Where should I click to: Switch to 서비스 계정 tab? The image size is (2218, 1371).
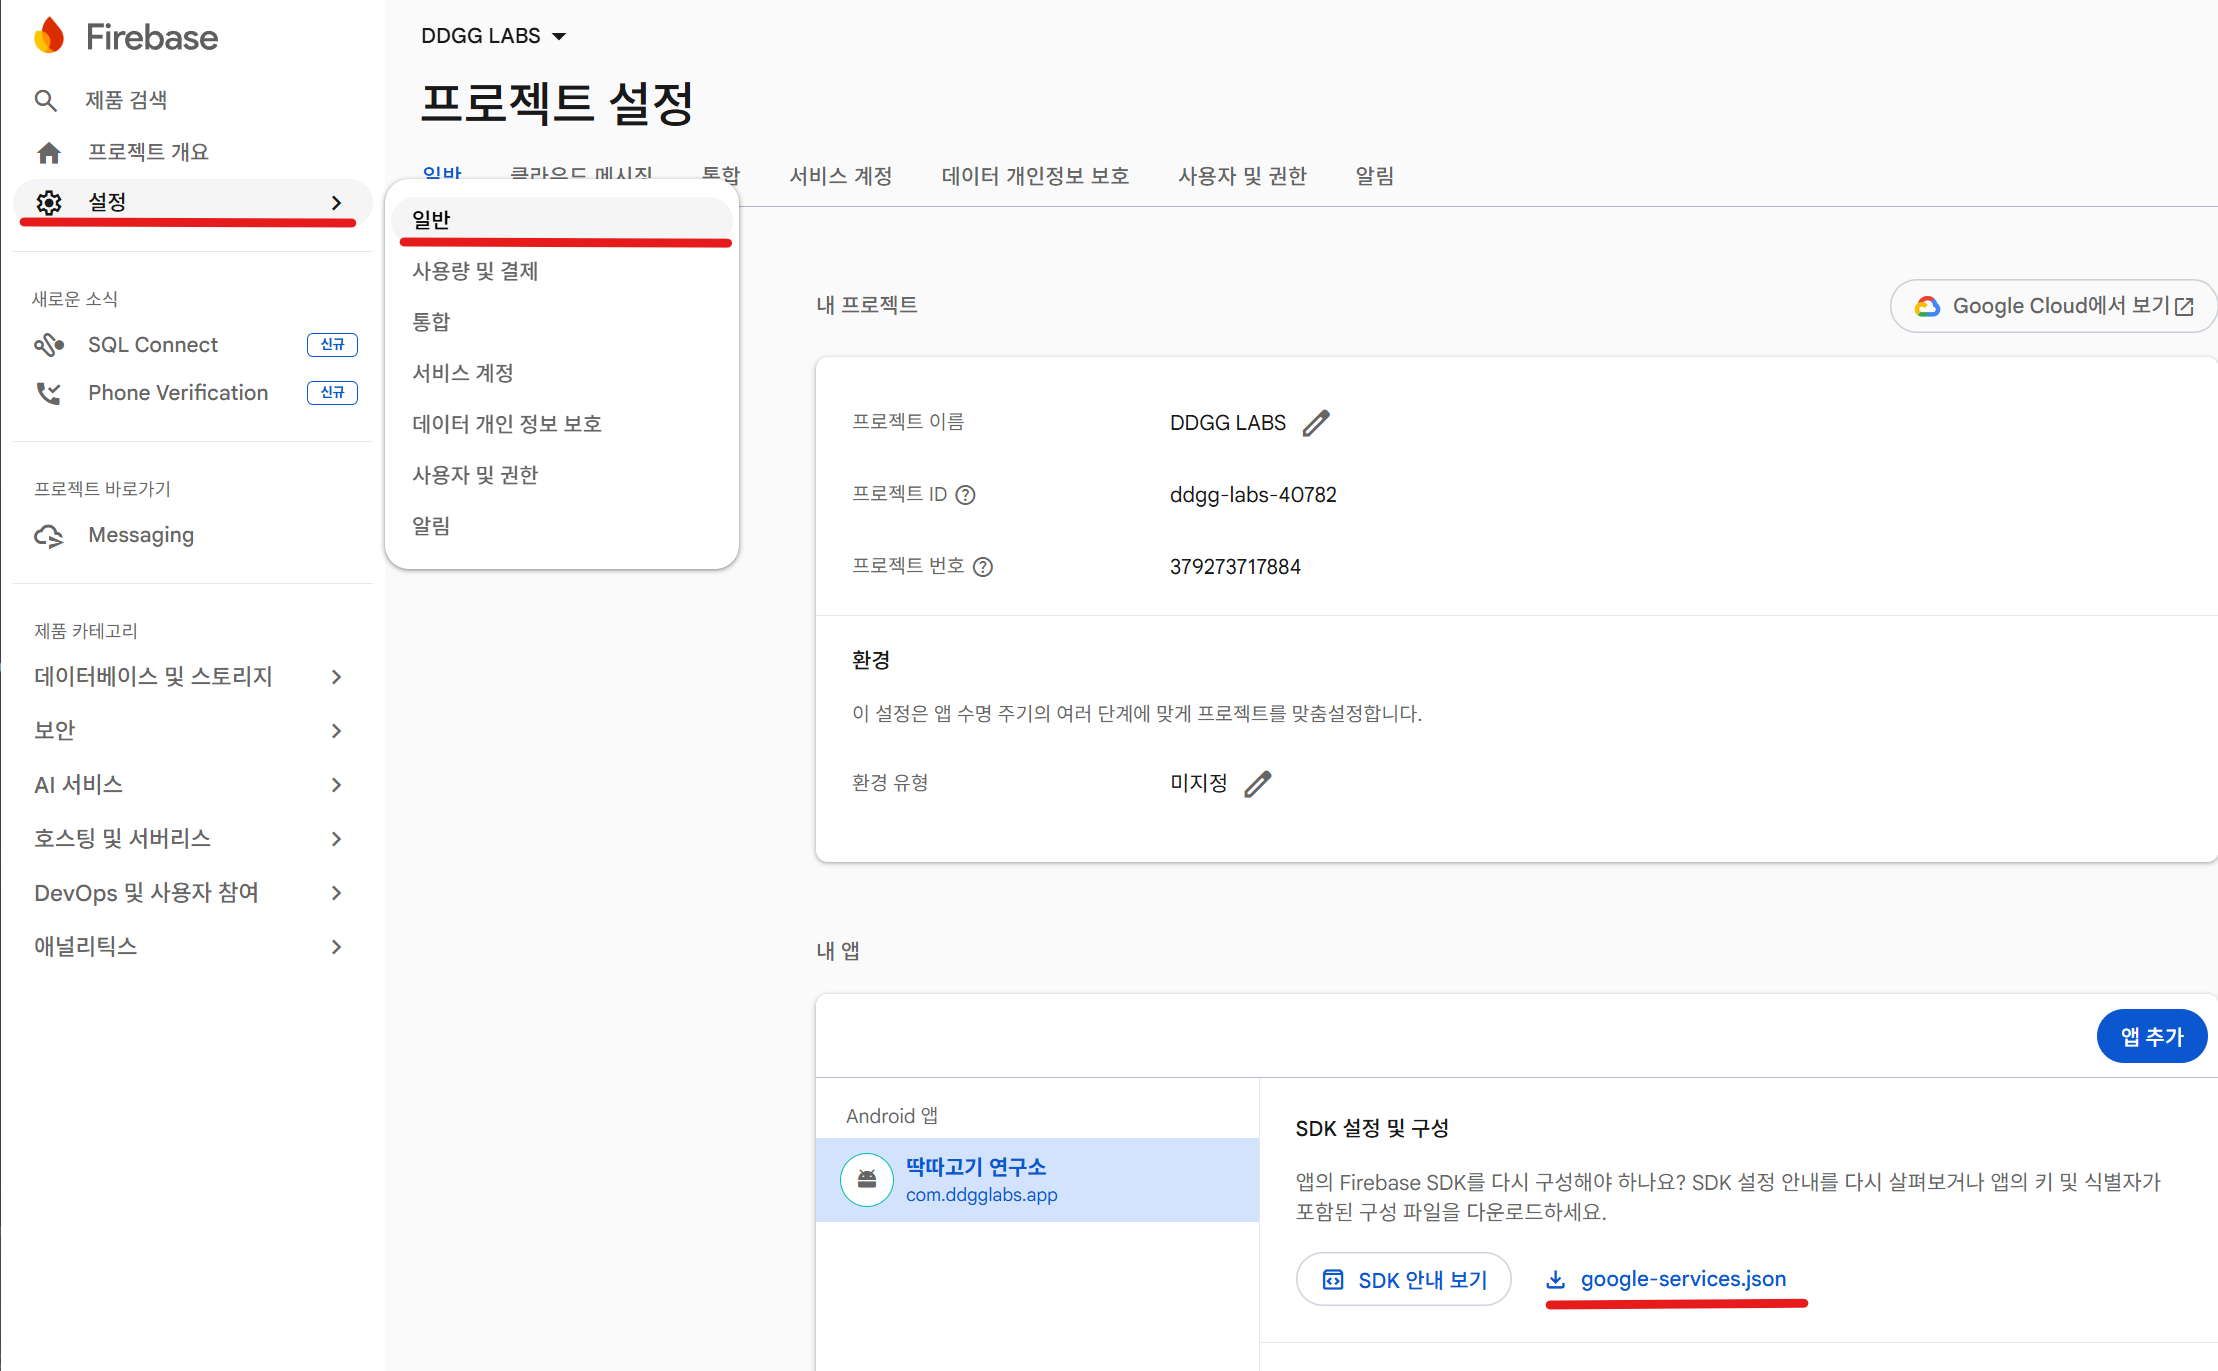(x=841, y=176)
